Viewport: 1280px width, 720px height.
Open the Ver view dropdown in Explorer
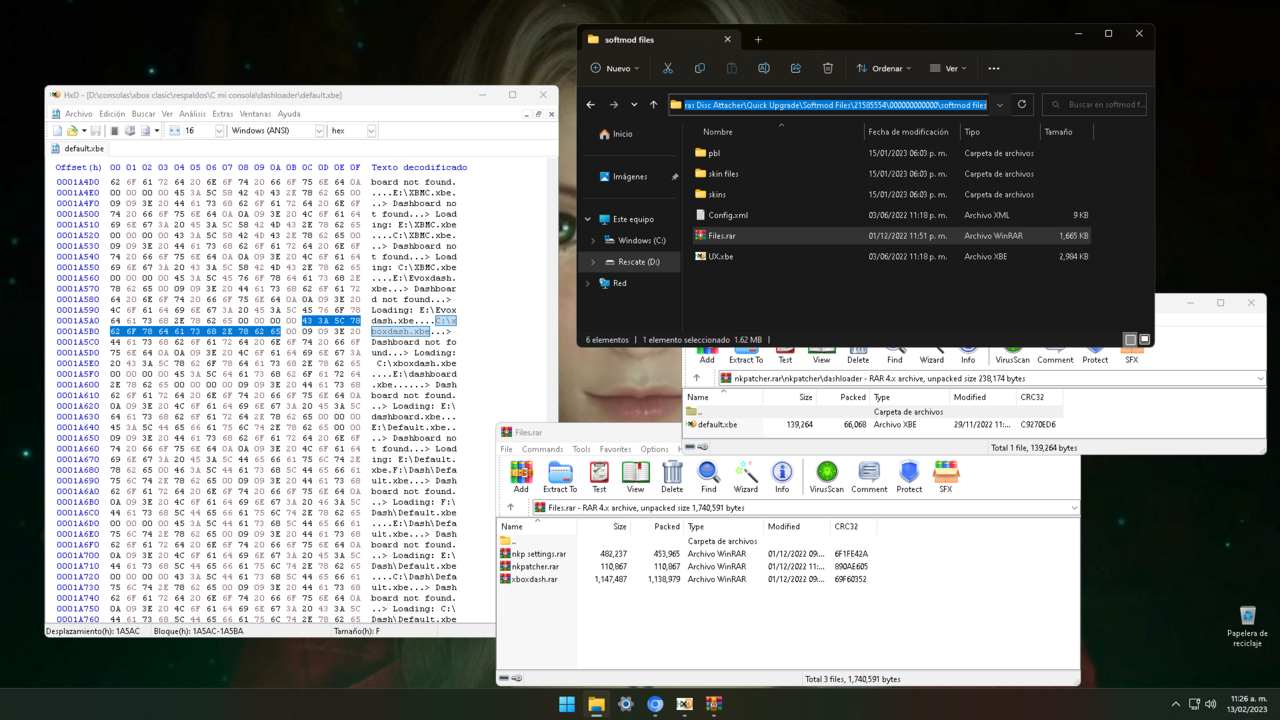point(948,68)
